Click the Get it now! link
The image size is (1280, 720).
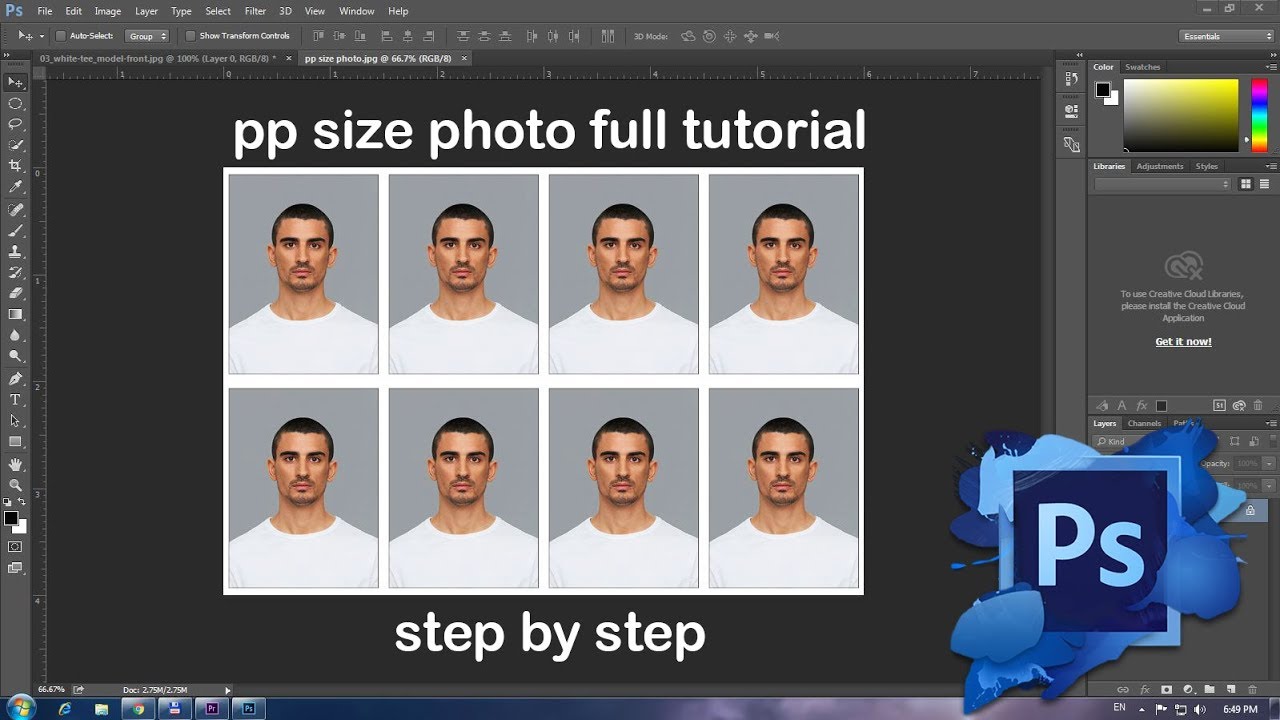(x=1183, y=342)
